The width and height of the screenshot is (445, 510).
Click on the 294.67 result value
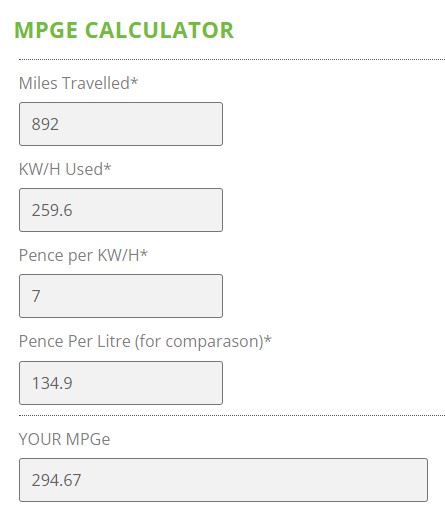point(56,480)
